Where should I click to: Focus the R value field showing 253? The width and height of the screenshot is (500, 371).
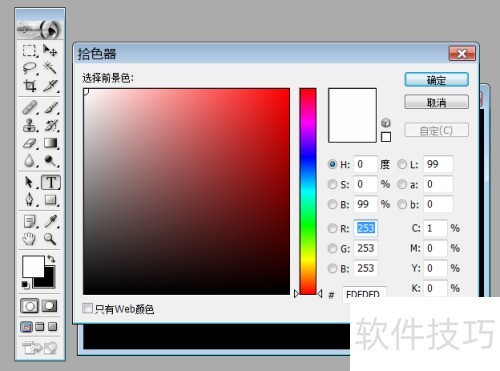pyautogui.click(x=365, y=228)
